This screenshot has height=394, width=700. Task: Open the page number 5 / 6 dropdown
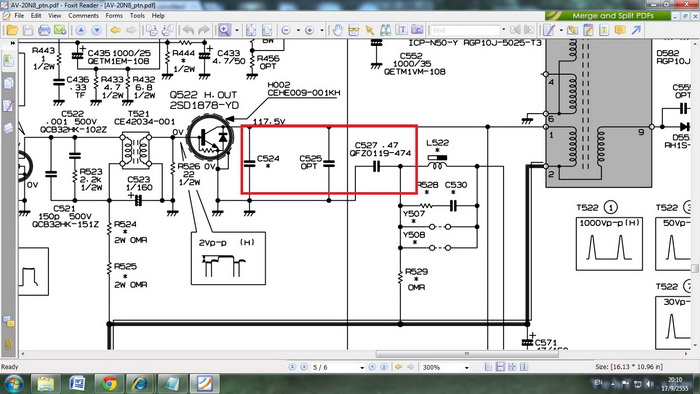point(362,368)
